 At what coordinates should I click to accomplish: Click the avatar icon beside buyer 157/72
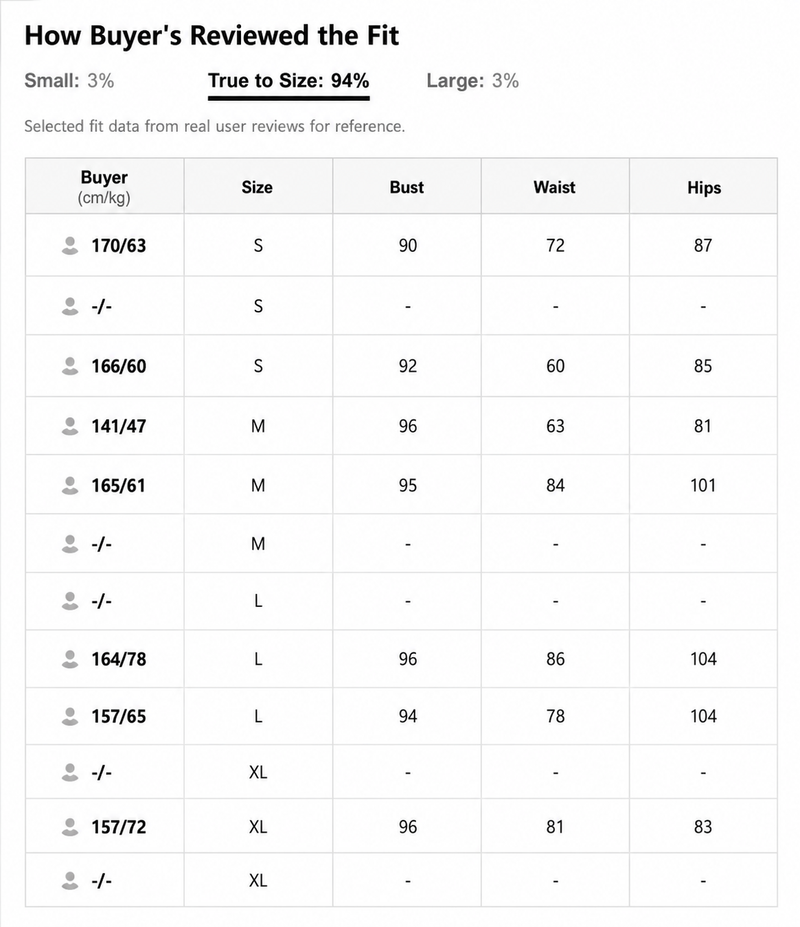point(70,827)
